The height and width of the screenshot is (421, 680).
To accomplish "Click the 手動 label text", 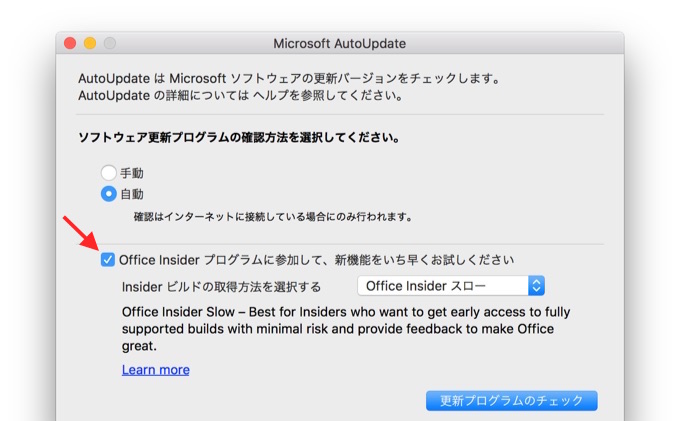I will click(x=132, y=172).
